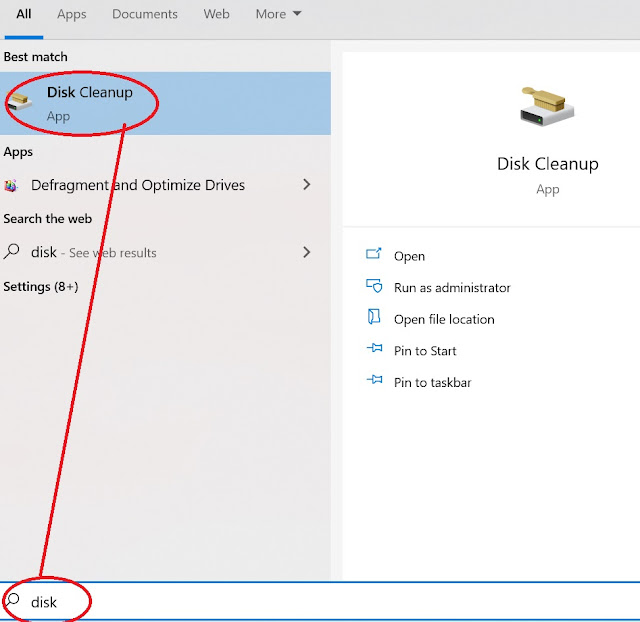Open the Settings (8+) results group
Screen dimensions: 640x622
point(41,287)
